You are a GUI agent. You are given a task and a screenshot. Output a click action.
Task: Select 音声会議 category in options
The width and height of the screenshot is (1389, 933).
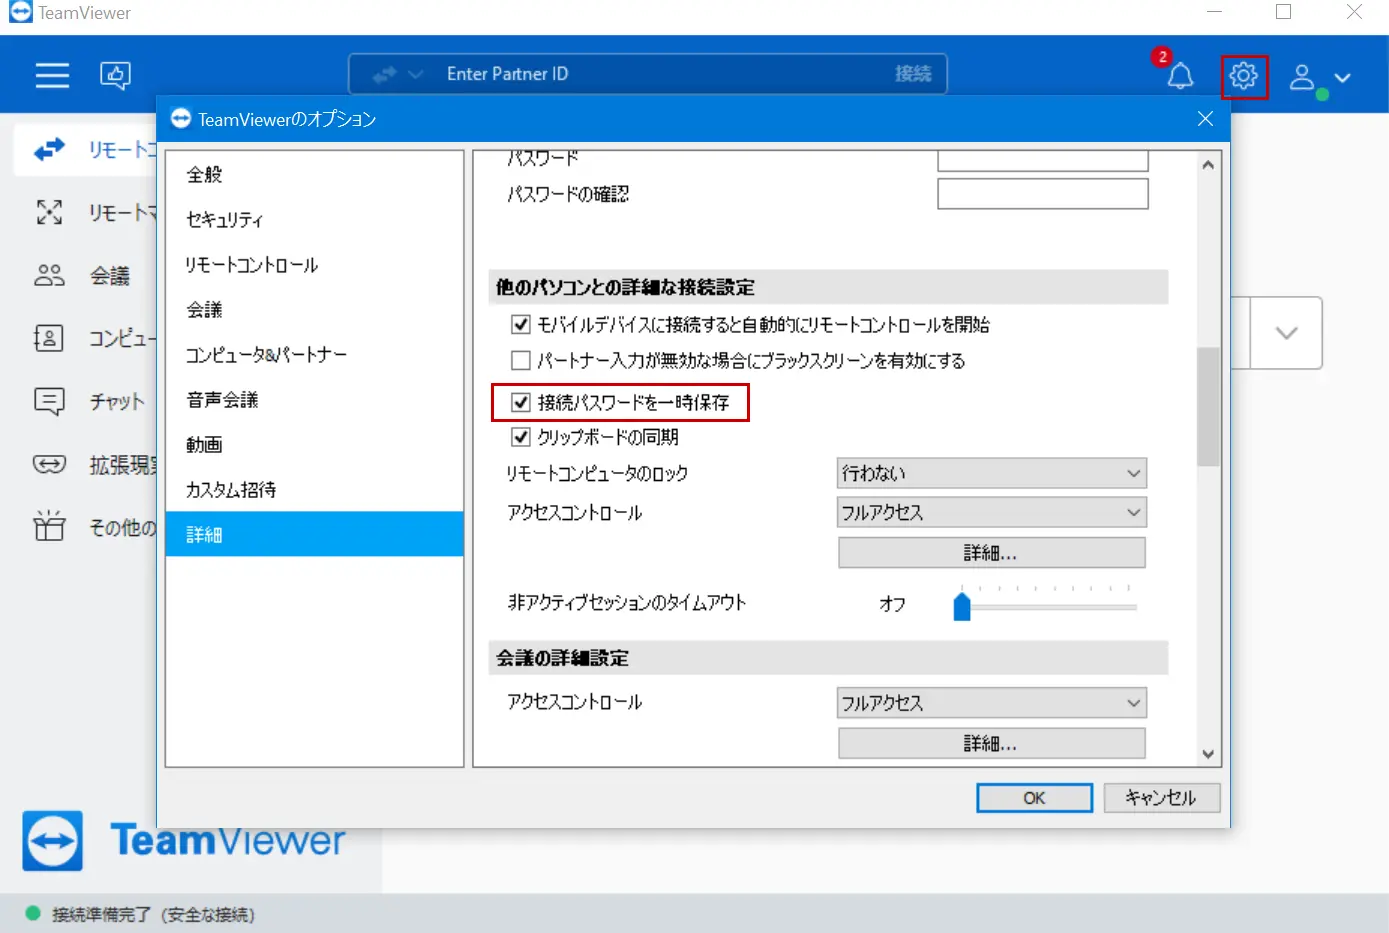click(x=314, y=399)
